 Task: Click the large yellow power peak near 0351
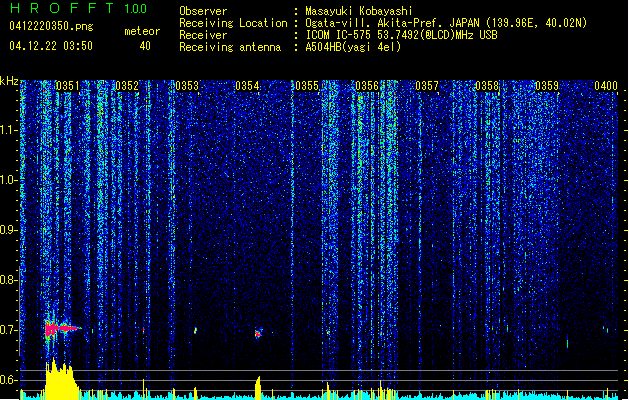click(61, 379)
